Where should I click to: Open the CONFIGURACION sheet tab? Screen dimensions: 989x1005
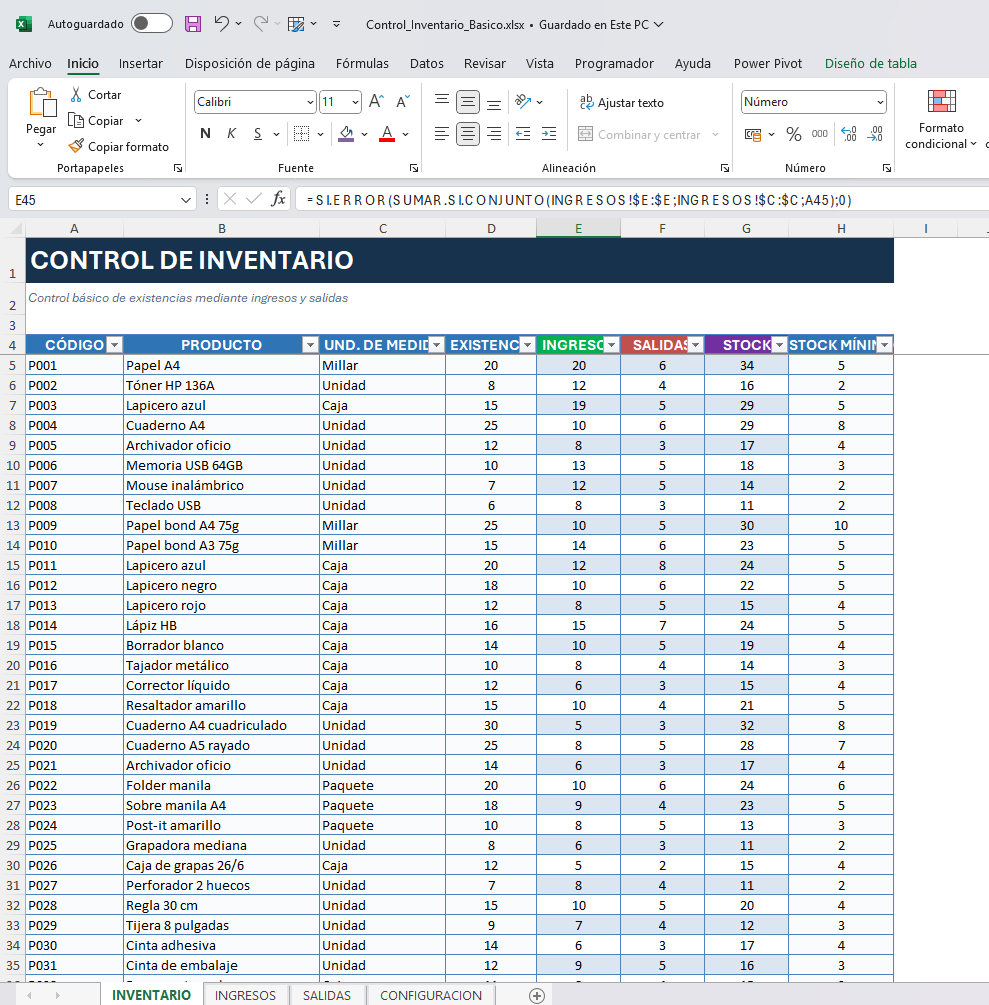tap(431, 995)
